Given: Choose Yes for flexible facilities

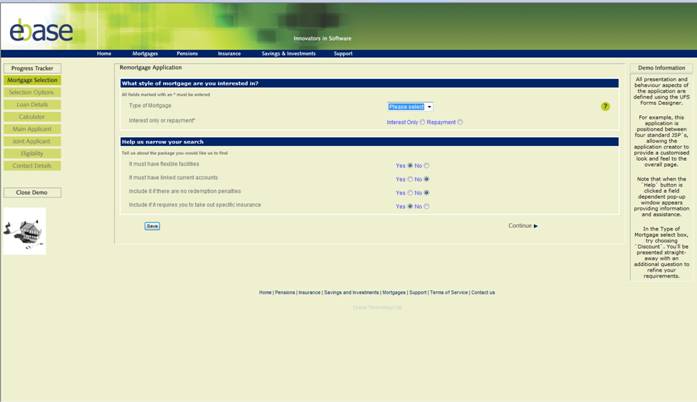Looking at the screenshot, I should (410, 165).
